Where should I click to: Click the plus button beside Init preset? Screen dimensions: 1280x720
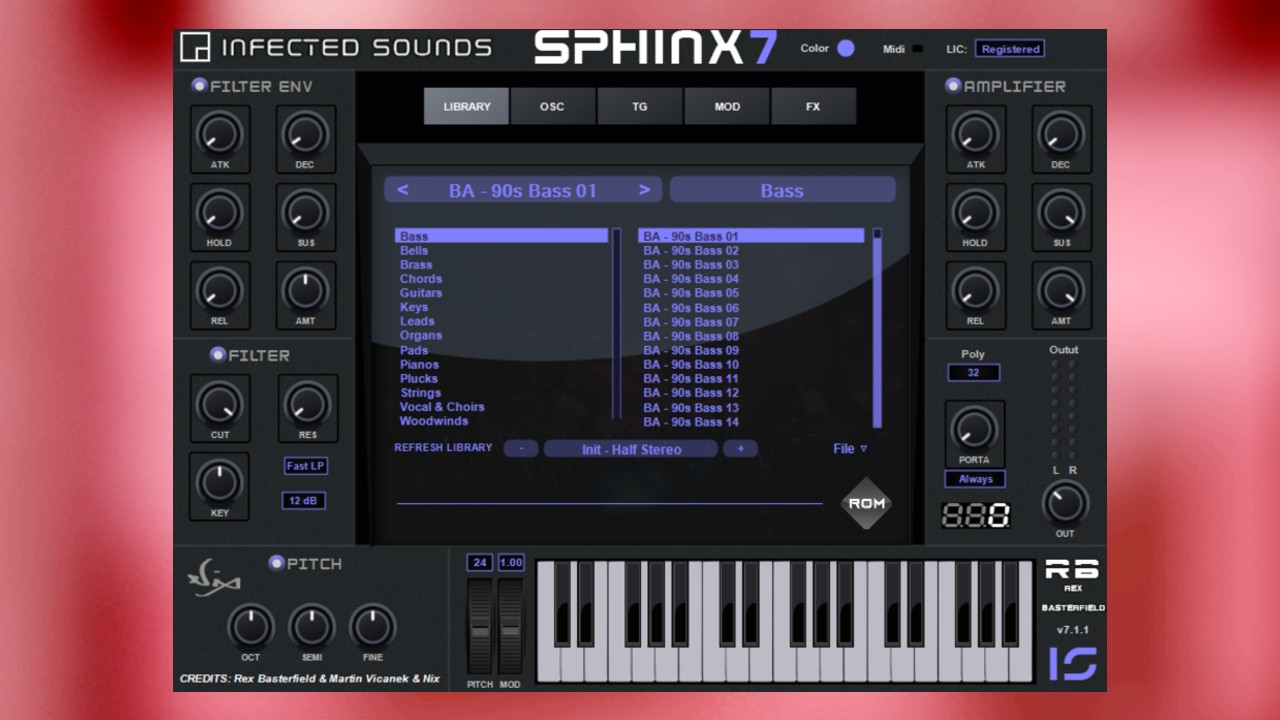741,449
